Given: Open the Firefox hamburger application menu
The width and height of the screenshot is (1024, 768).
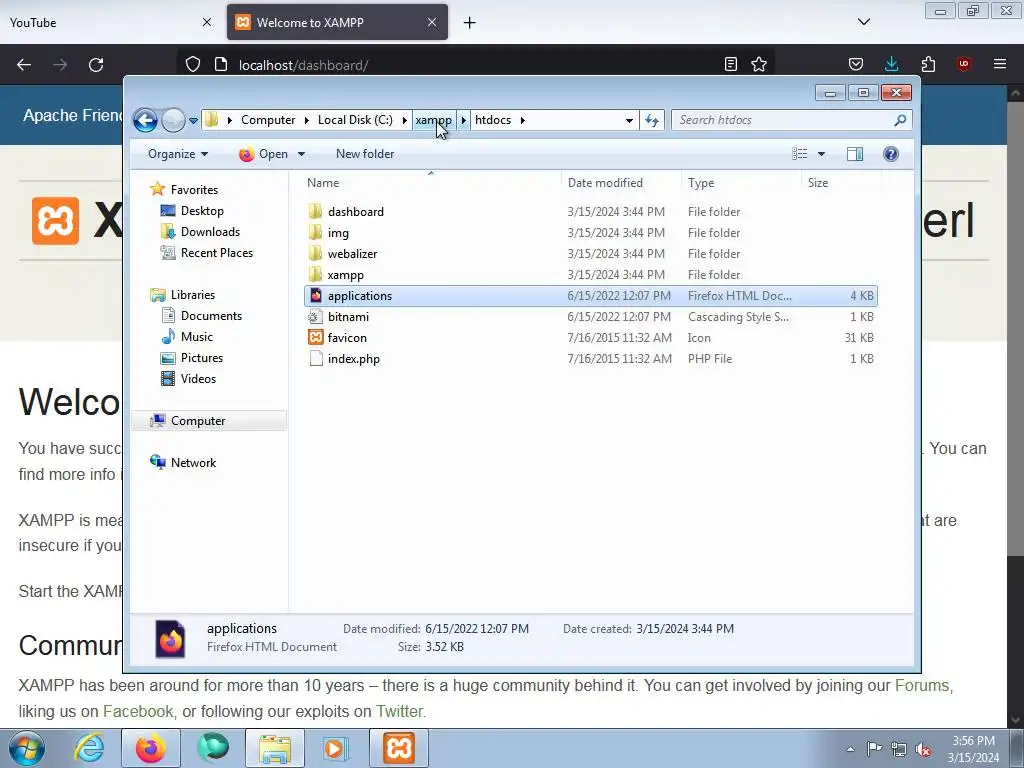Looking at the screenshot, I should click(999, 64).
